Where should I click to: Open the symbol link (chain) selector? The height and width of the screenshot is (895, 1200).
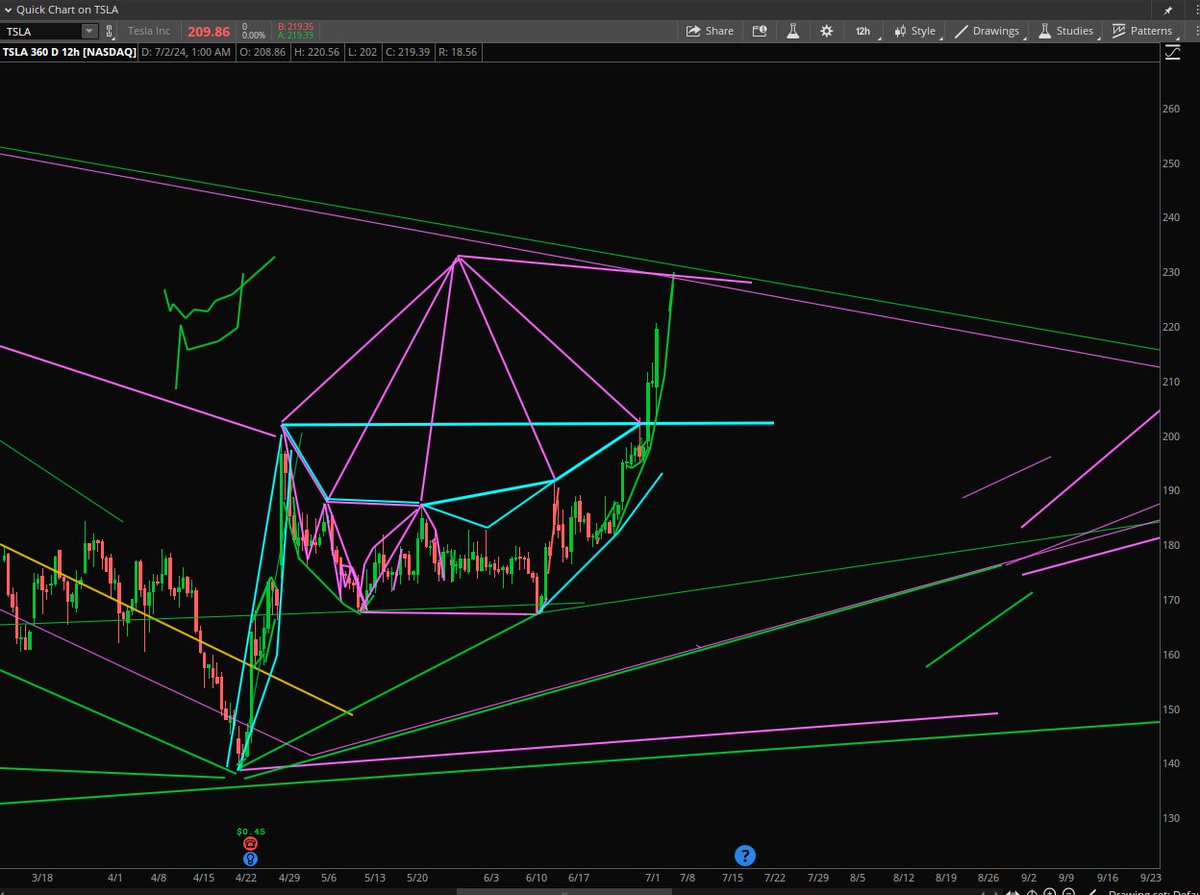click(109, 31)
